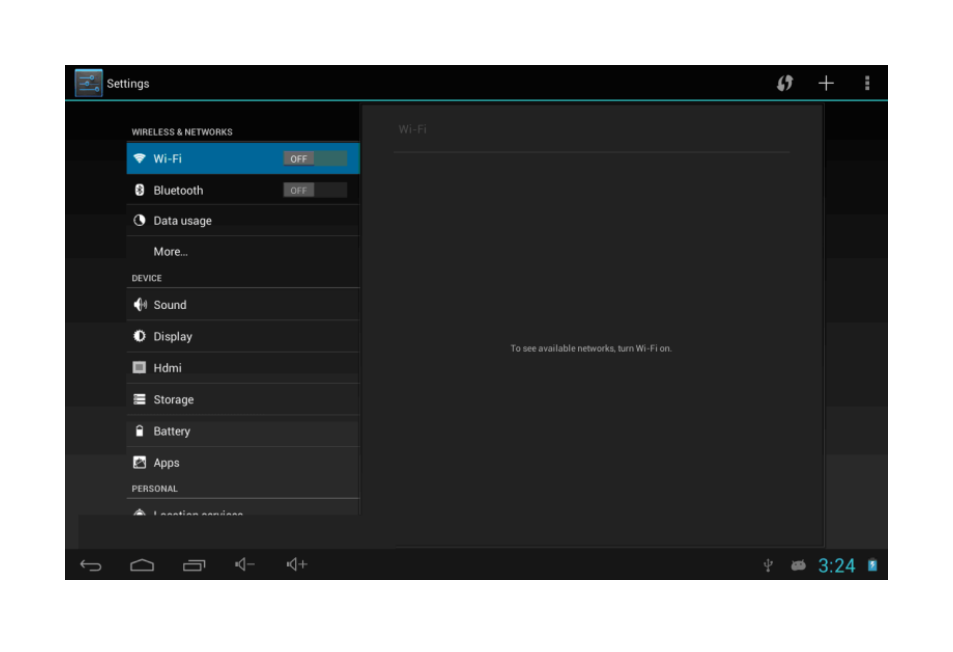Open the Bluetooth settings label
Viewport: 953px width, 652px height.
coord(178,190)
